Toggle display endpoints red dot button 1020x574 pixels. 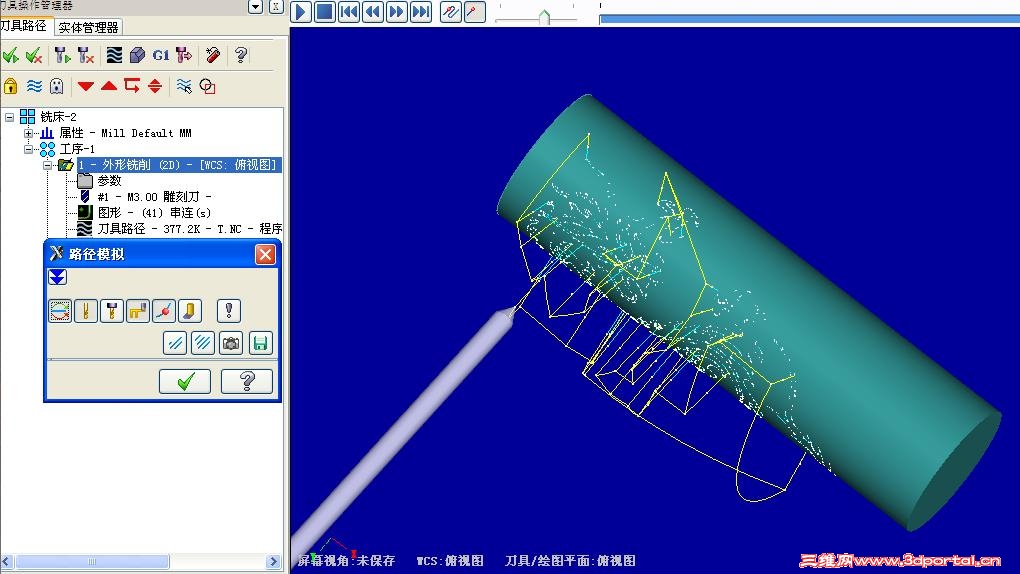click(x=163, y=311)
